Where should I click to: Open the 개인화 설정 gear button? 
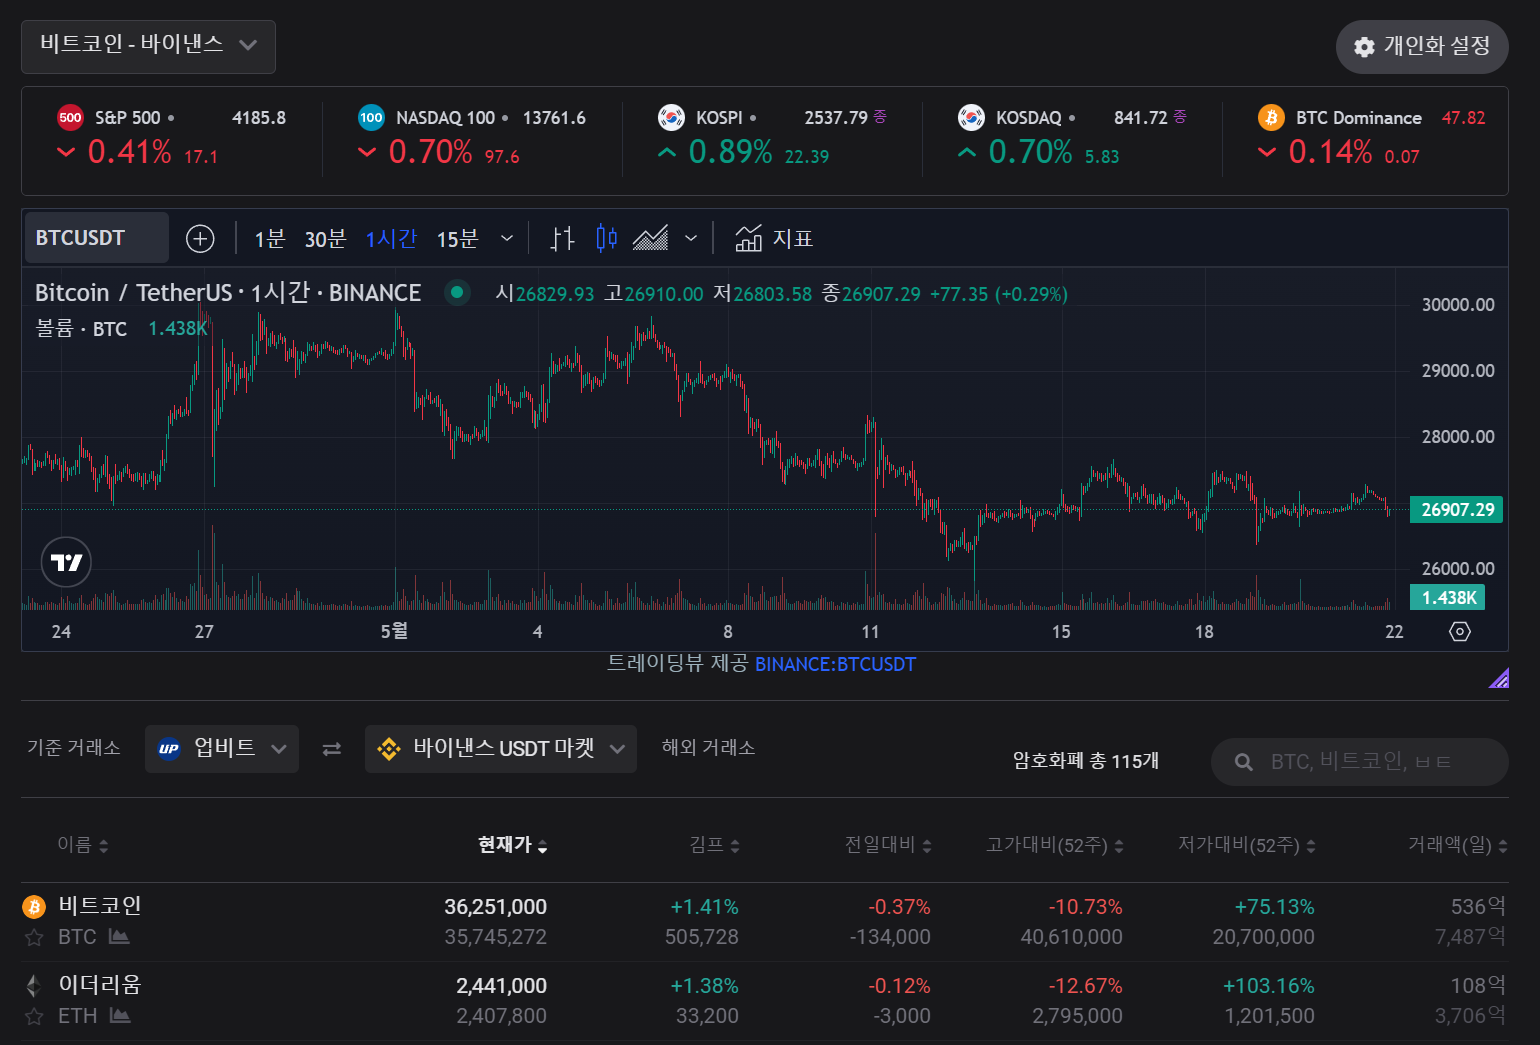[1421, 47]
